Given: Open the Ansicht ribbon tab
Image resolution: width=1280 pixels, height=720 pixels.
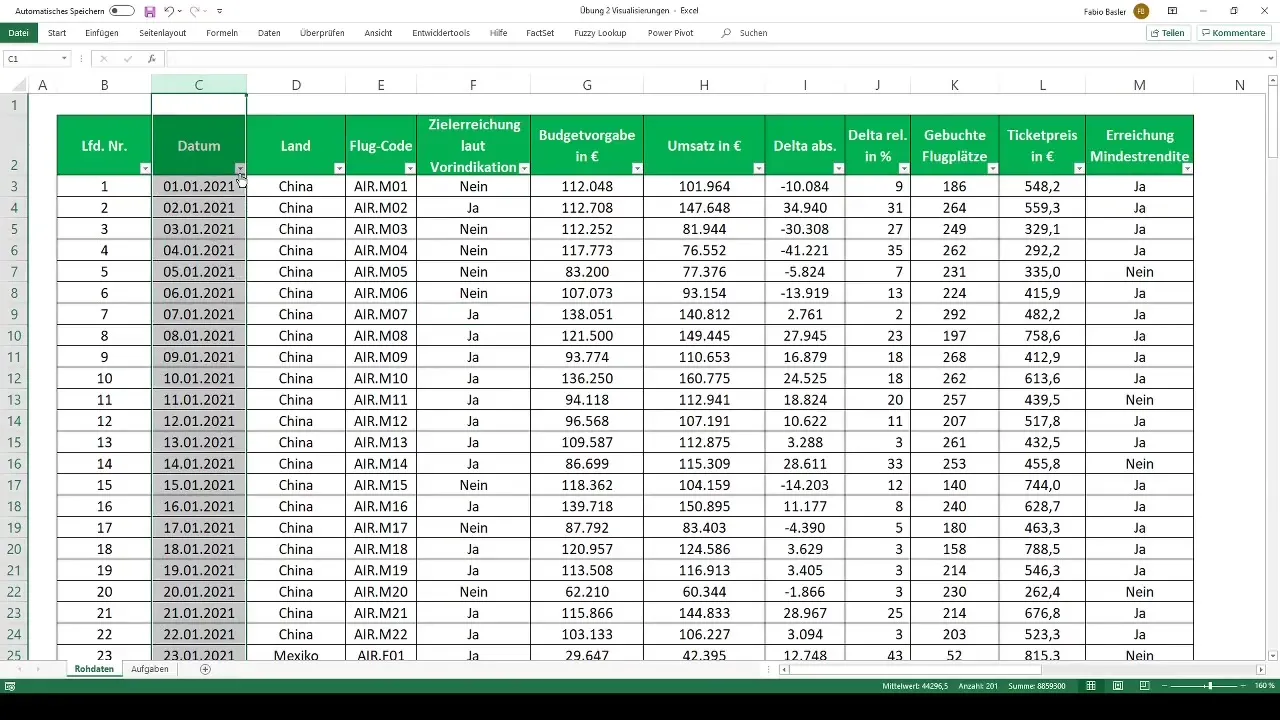Looking at the screenshot, I should (x=378, y=33).
